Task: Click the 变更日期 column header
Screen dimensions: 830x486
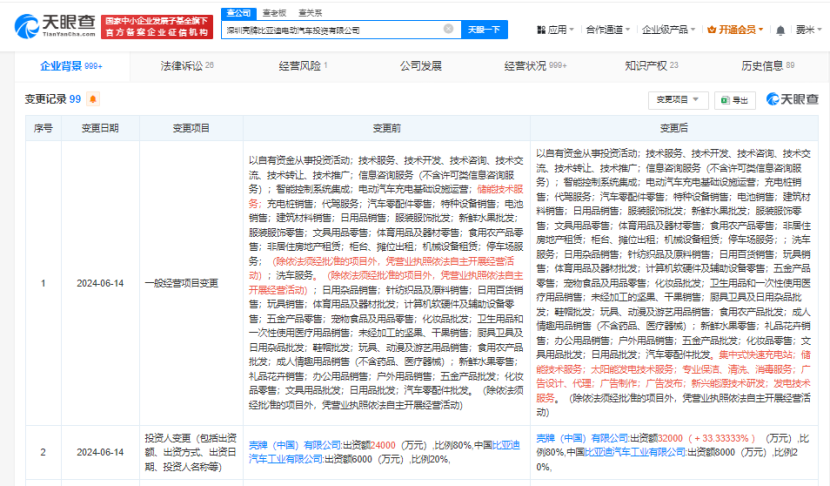Action: point(100,128)
